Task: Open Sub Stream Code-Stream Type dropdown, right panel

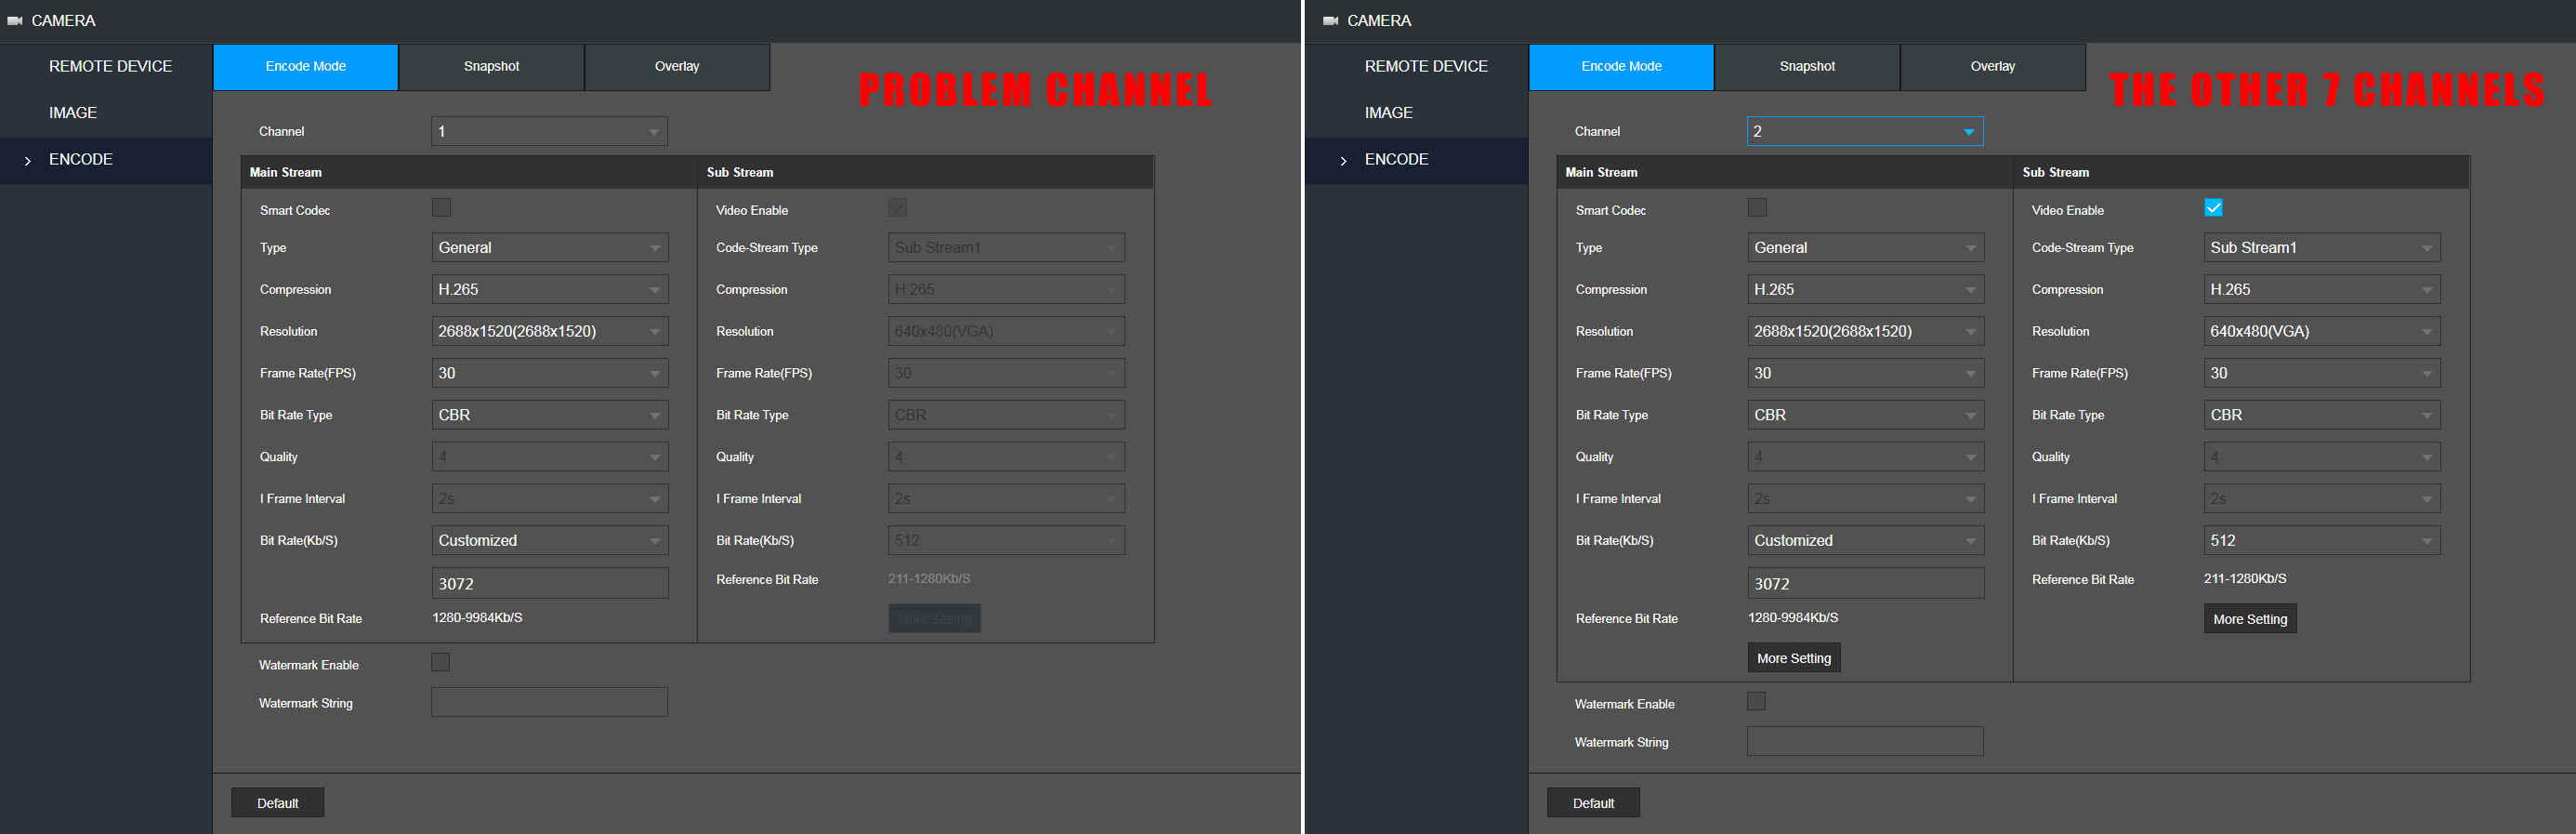Action: coord(2322,248)
